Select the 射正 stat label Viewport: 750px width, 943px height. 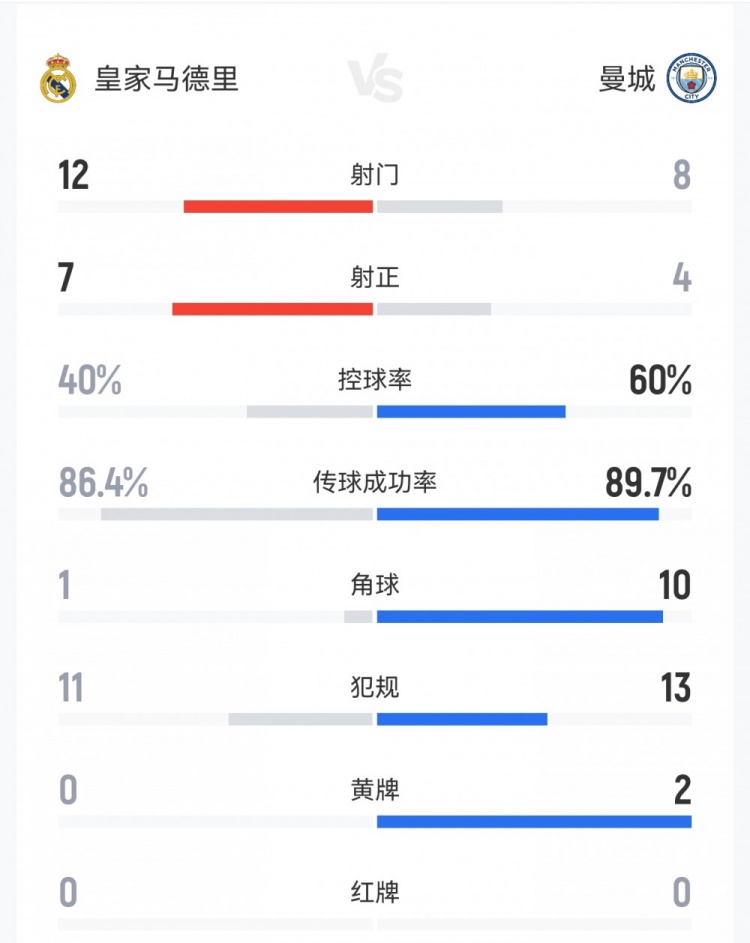point(375,277)
